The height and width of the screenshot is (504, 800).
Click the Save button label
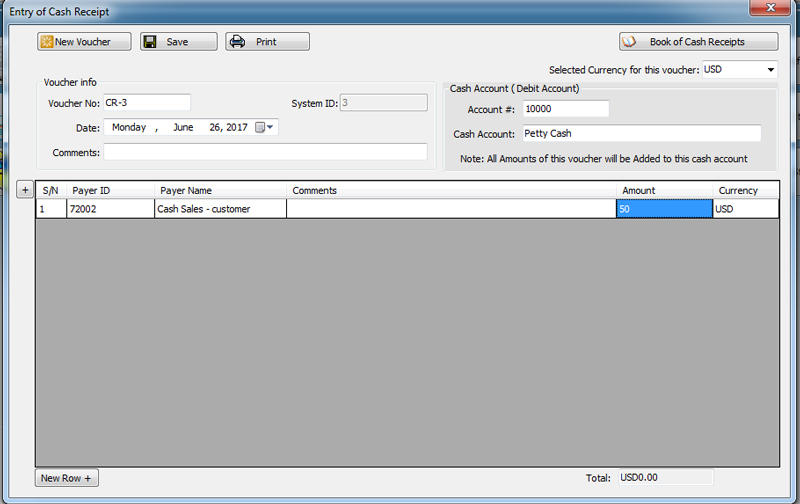pyautogui.click(x=177, y=42)
